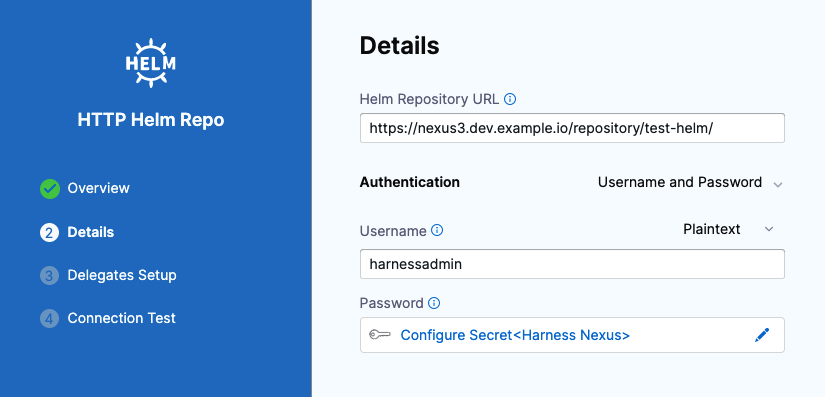
Task: Edit the password secret via pencil icon
Action: click(762, 335)
